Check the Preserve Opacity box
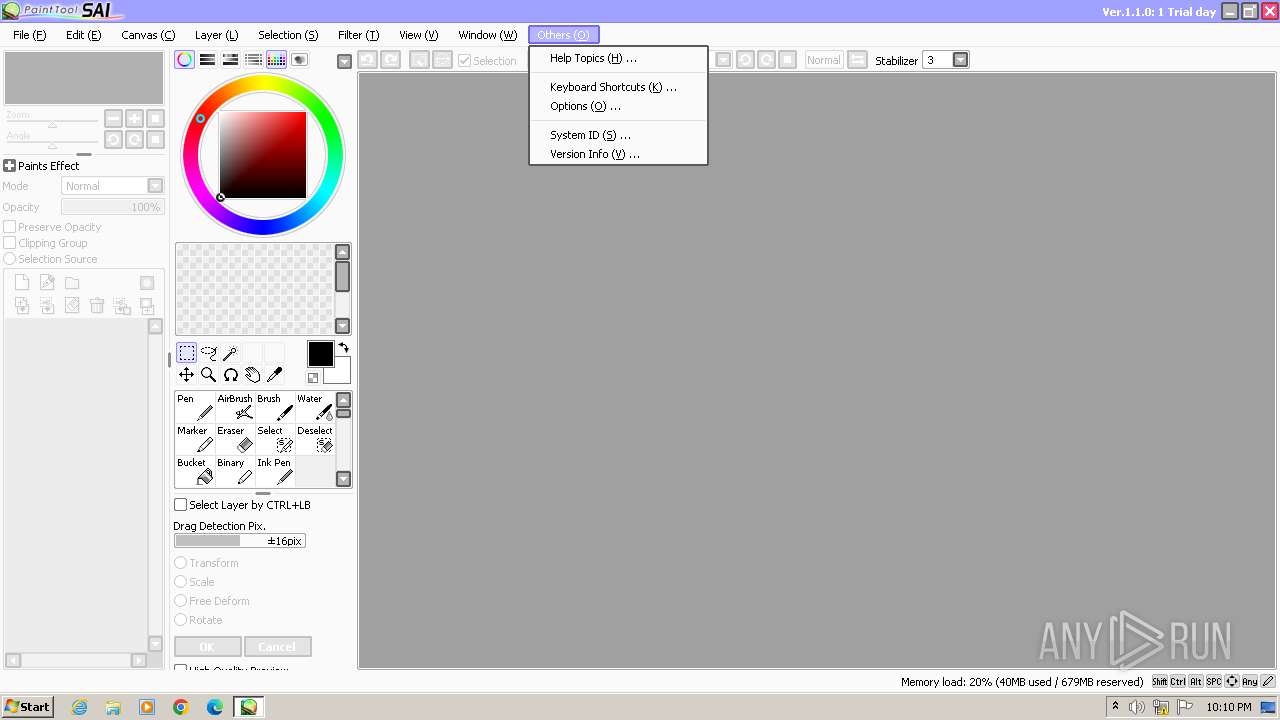Screen dimensions: 1280x720 pyautogui.click(x=10, y=227)
